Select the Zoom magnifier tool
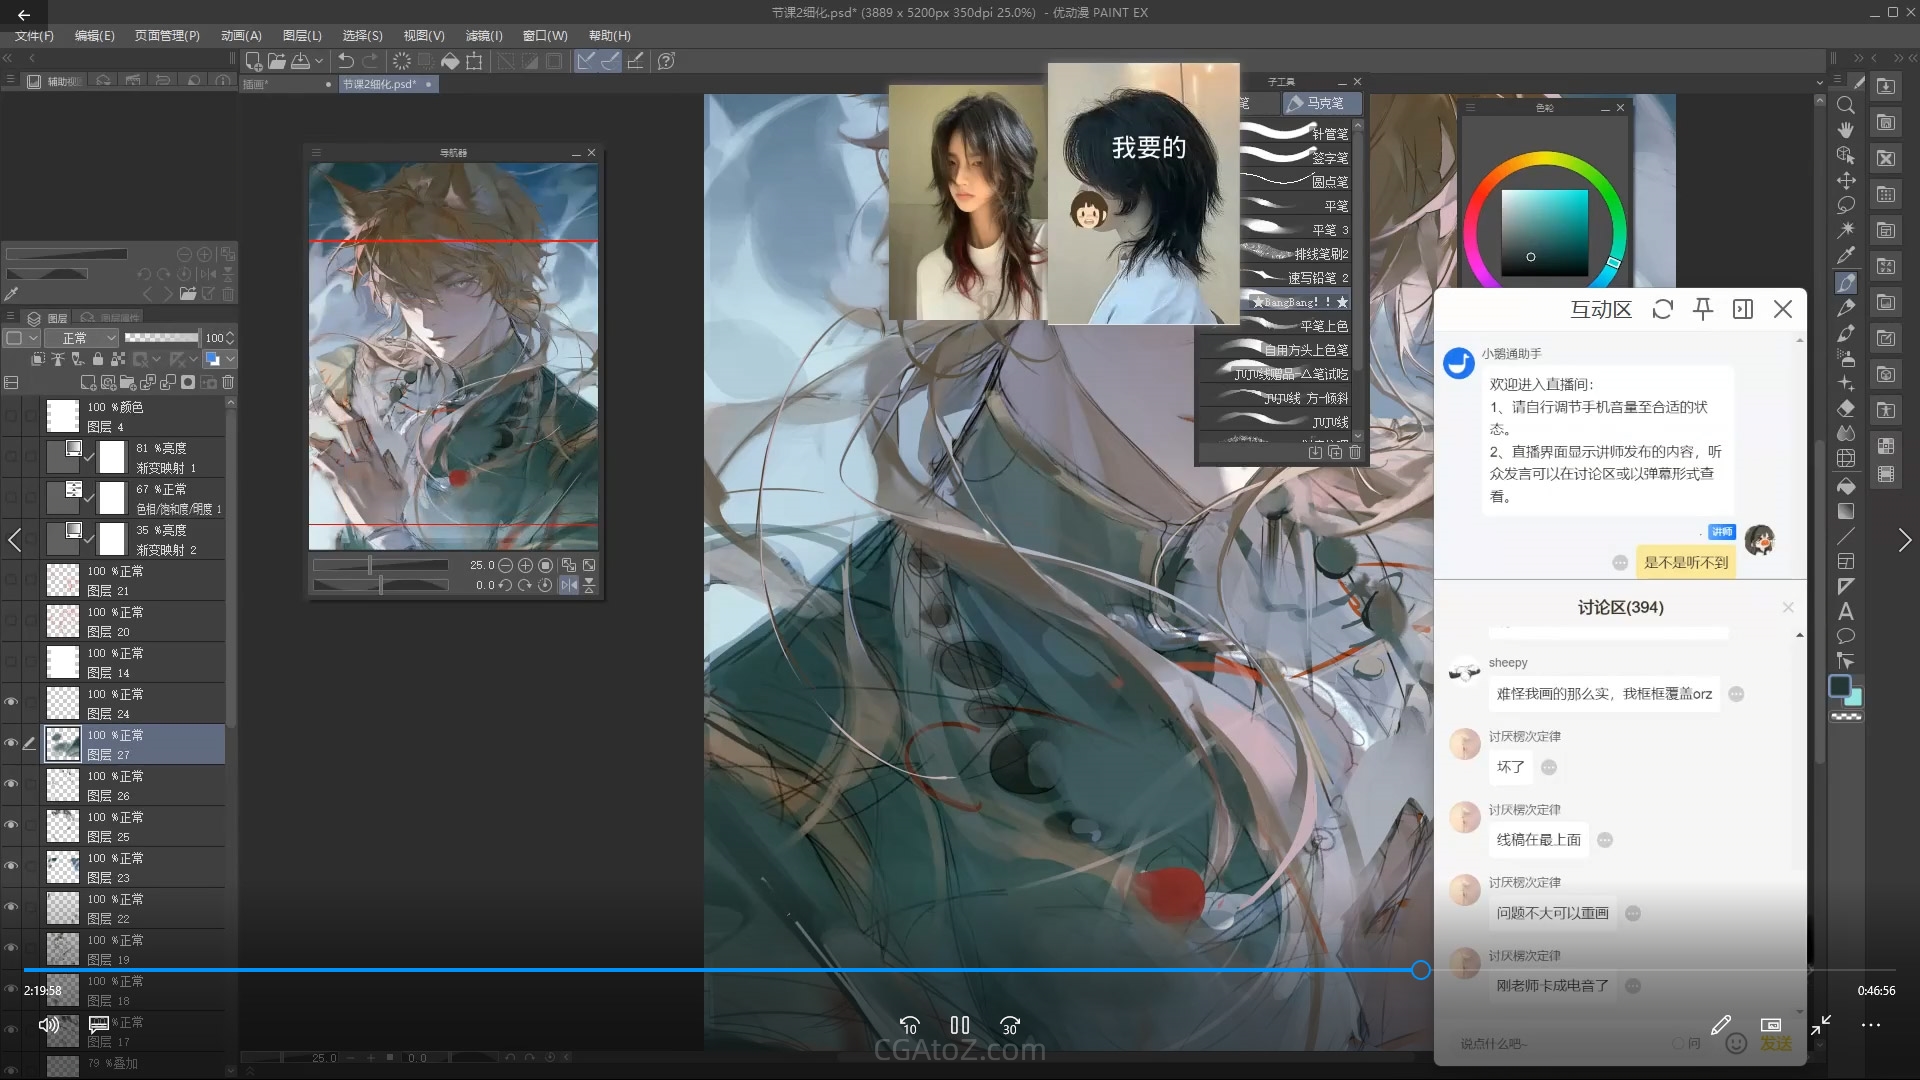The width and height of the screenshot is (1920, 1080). click(x=1846, y=105)
